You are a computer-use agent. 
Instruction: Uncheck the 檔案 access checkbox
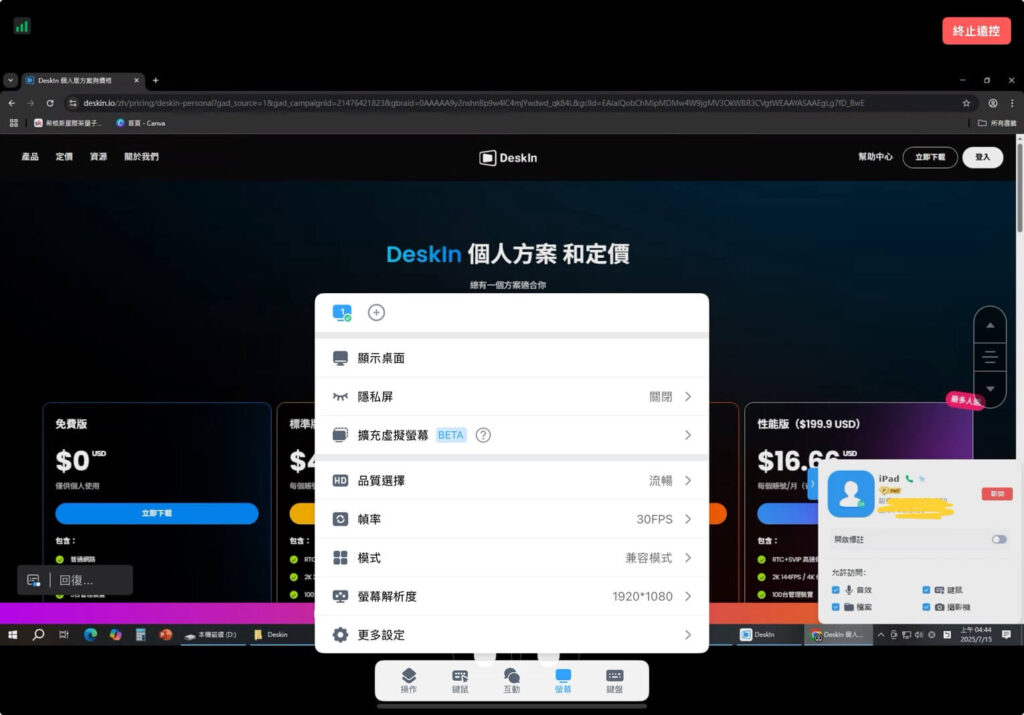(x=836, y=607)
